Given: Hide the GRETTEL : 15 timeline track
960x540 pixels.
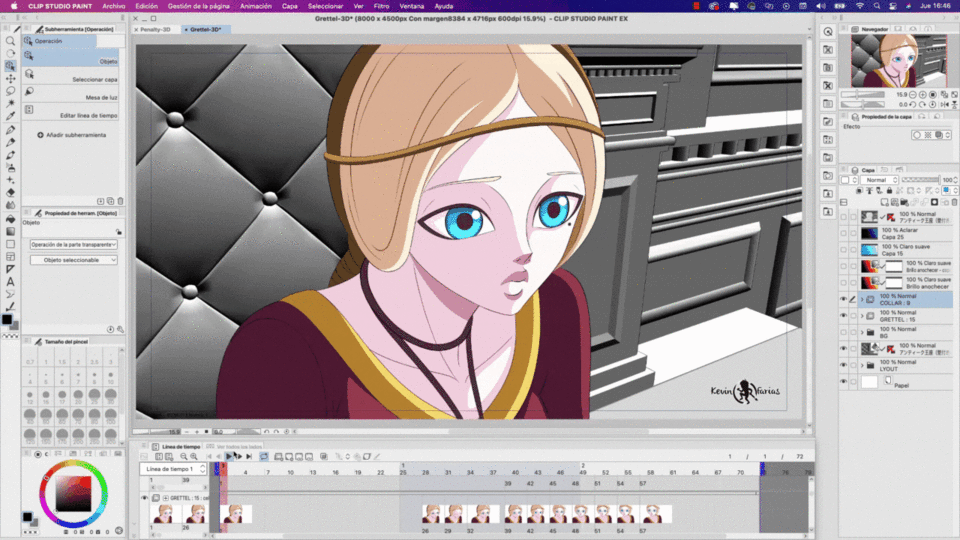Looking at the screenshot, I should (x=144, y=497).
